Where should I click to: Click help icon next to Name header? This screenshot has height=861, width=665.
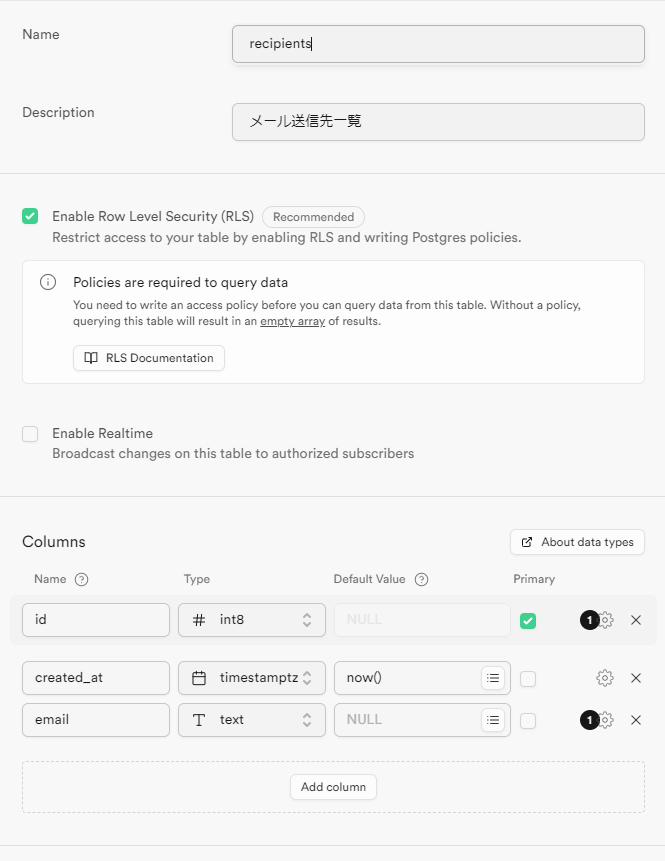[x=82, y=579]
